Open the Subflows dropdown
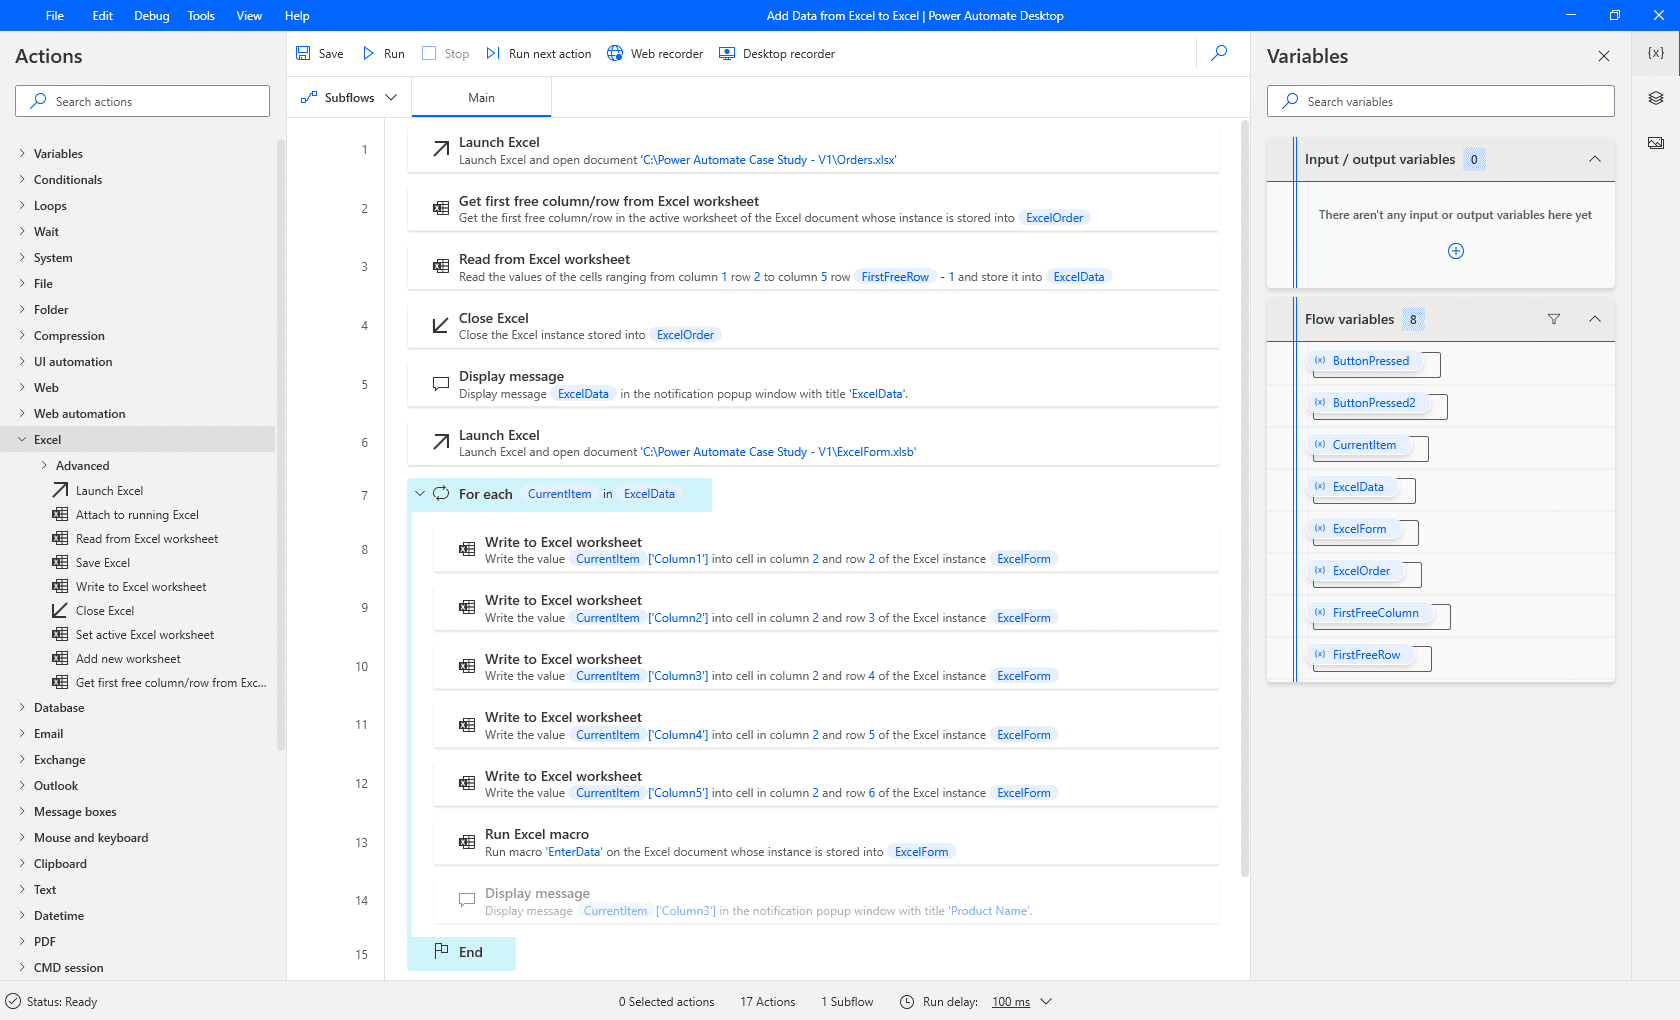1680x1020 pixels. (x=347, y=97)
